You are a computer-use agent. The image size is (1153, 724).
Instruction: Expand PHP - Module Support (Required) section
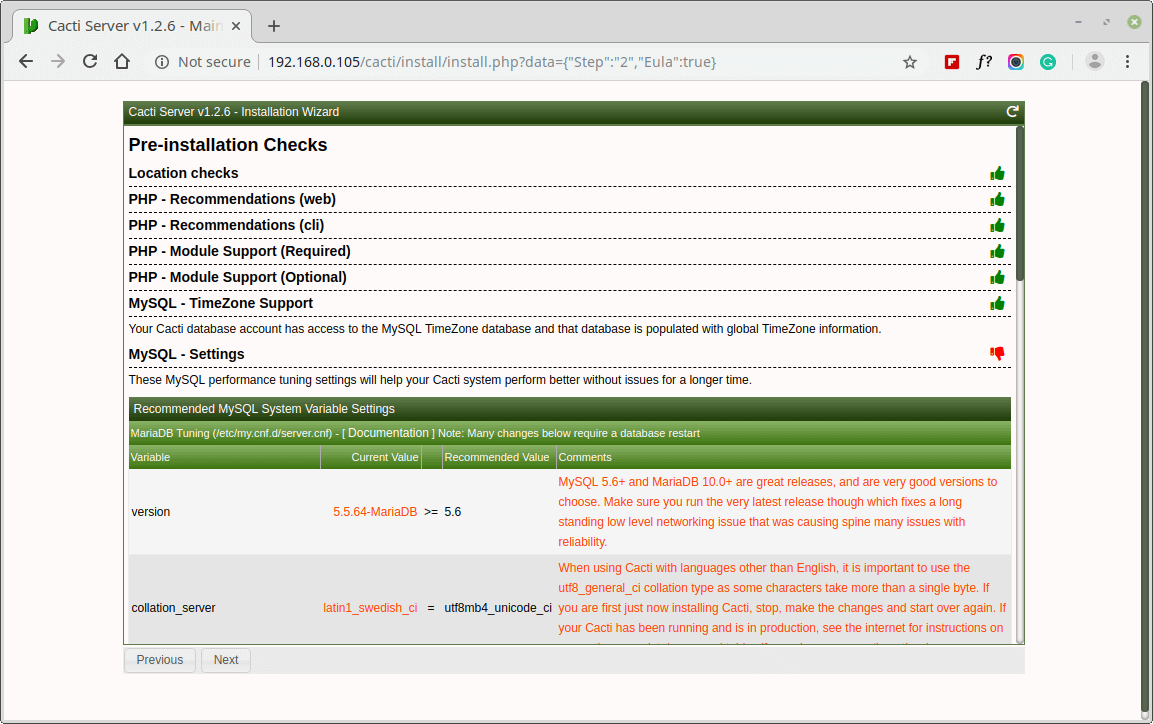coord(239,251)
